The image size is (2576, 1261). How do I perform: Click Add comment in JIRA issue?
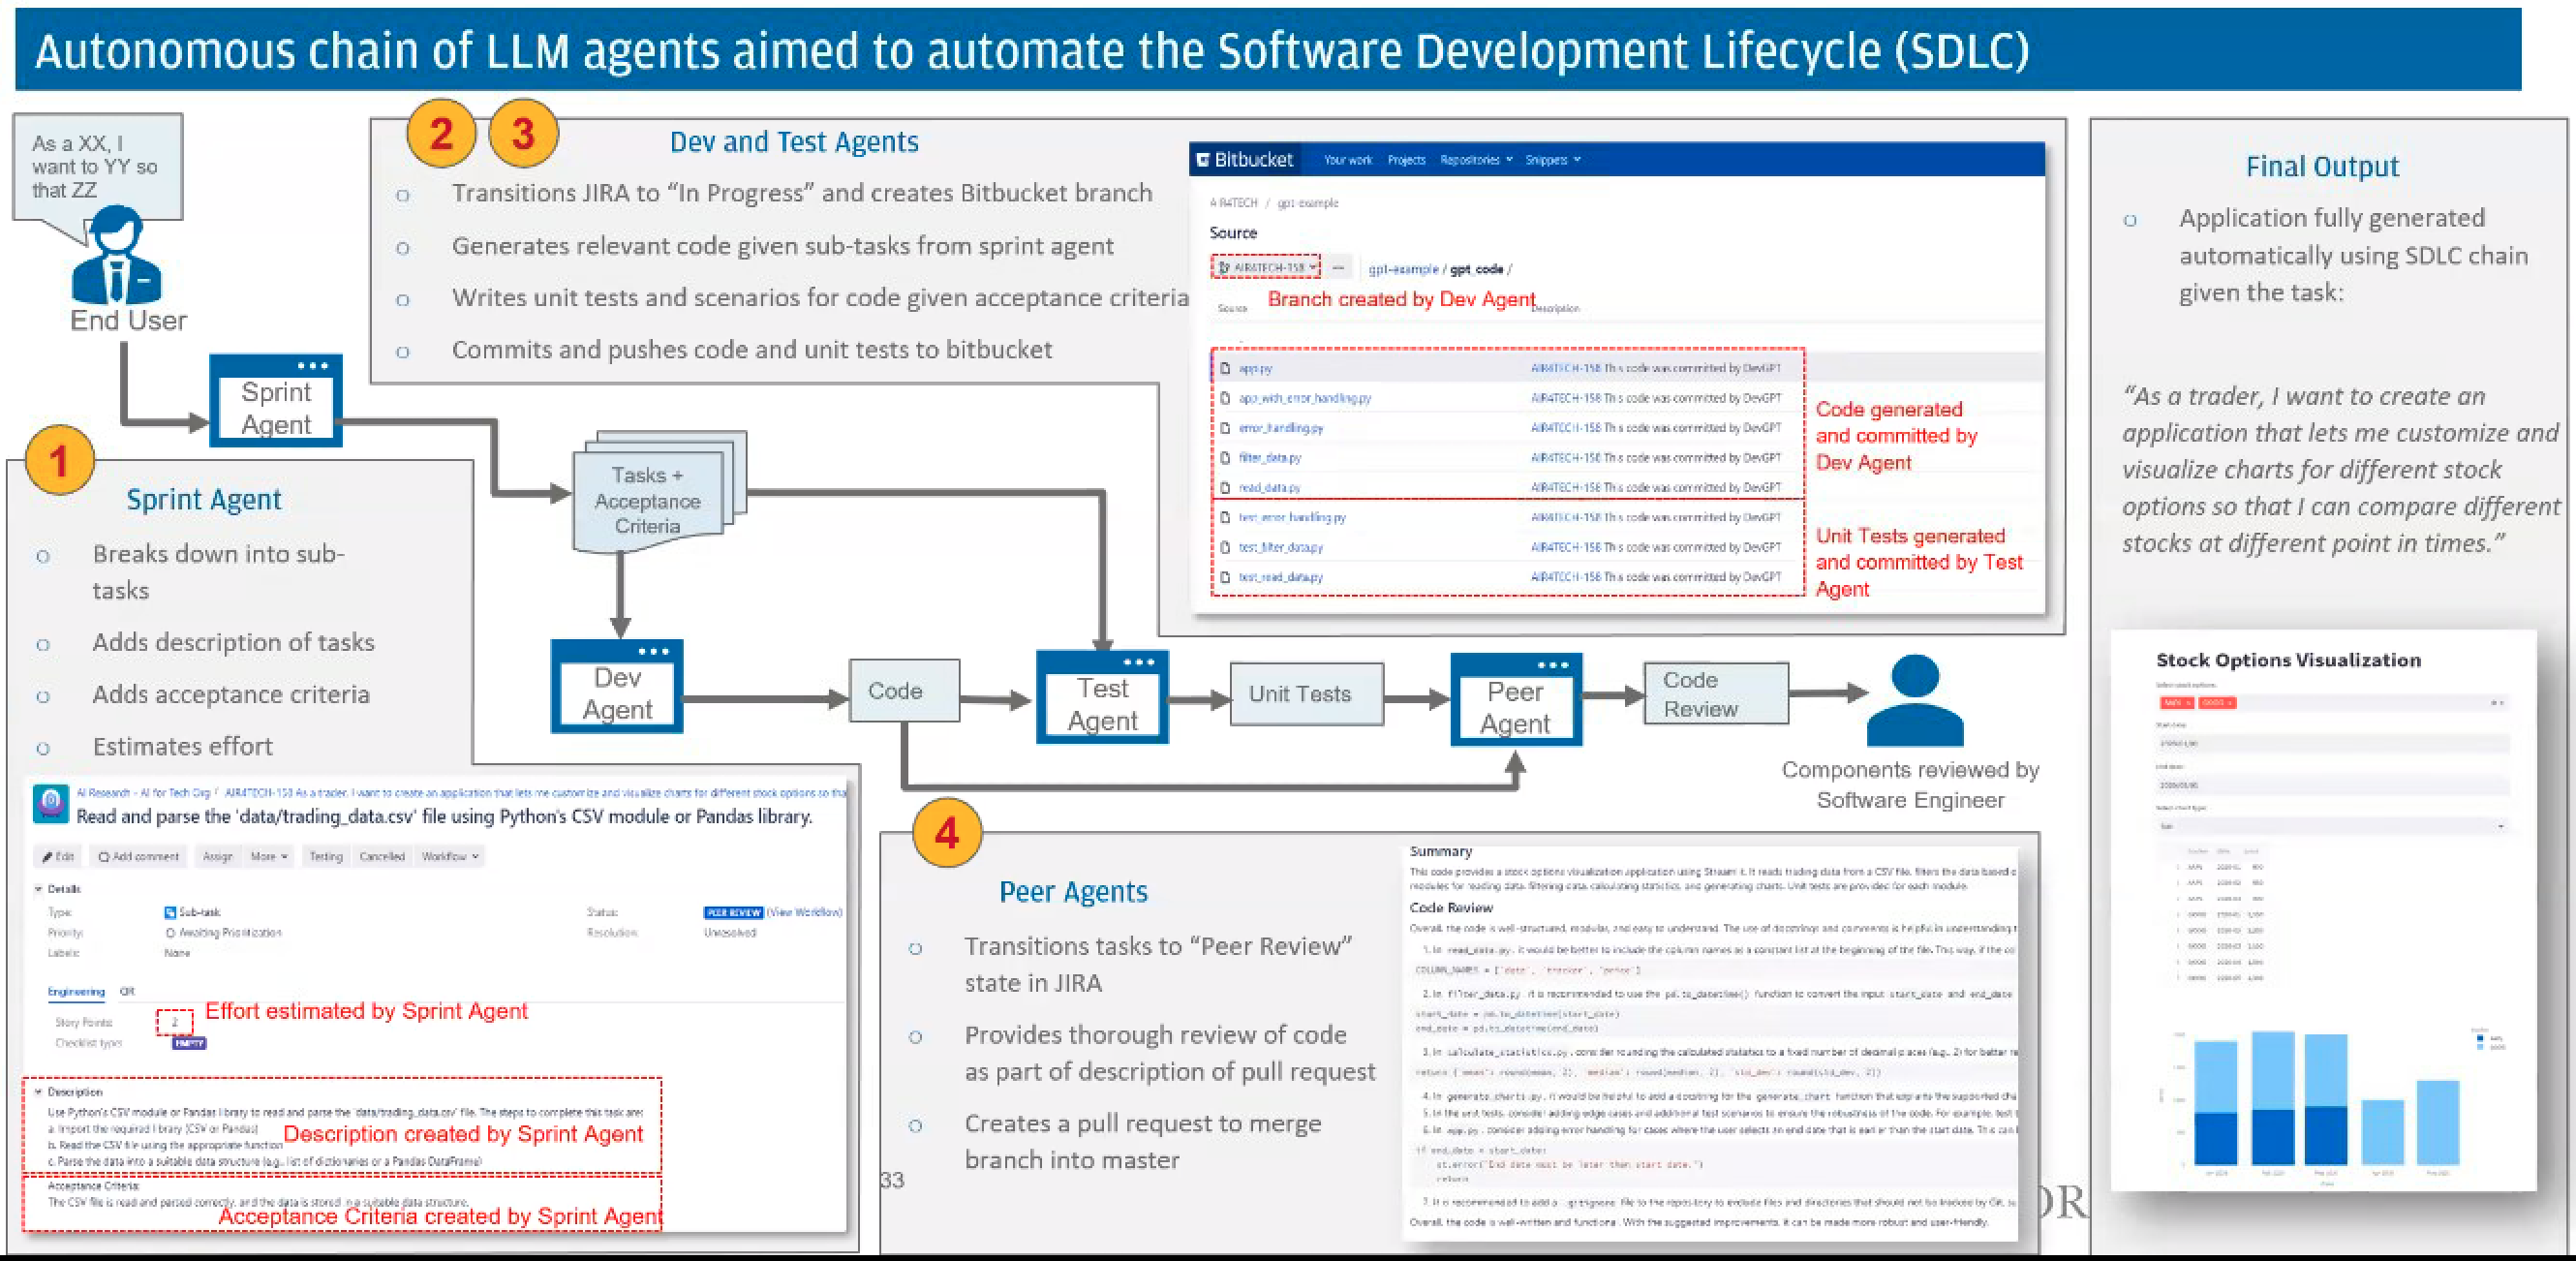click(138, 856)
